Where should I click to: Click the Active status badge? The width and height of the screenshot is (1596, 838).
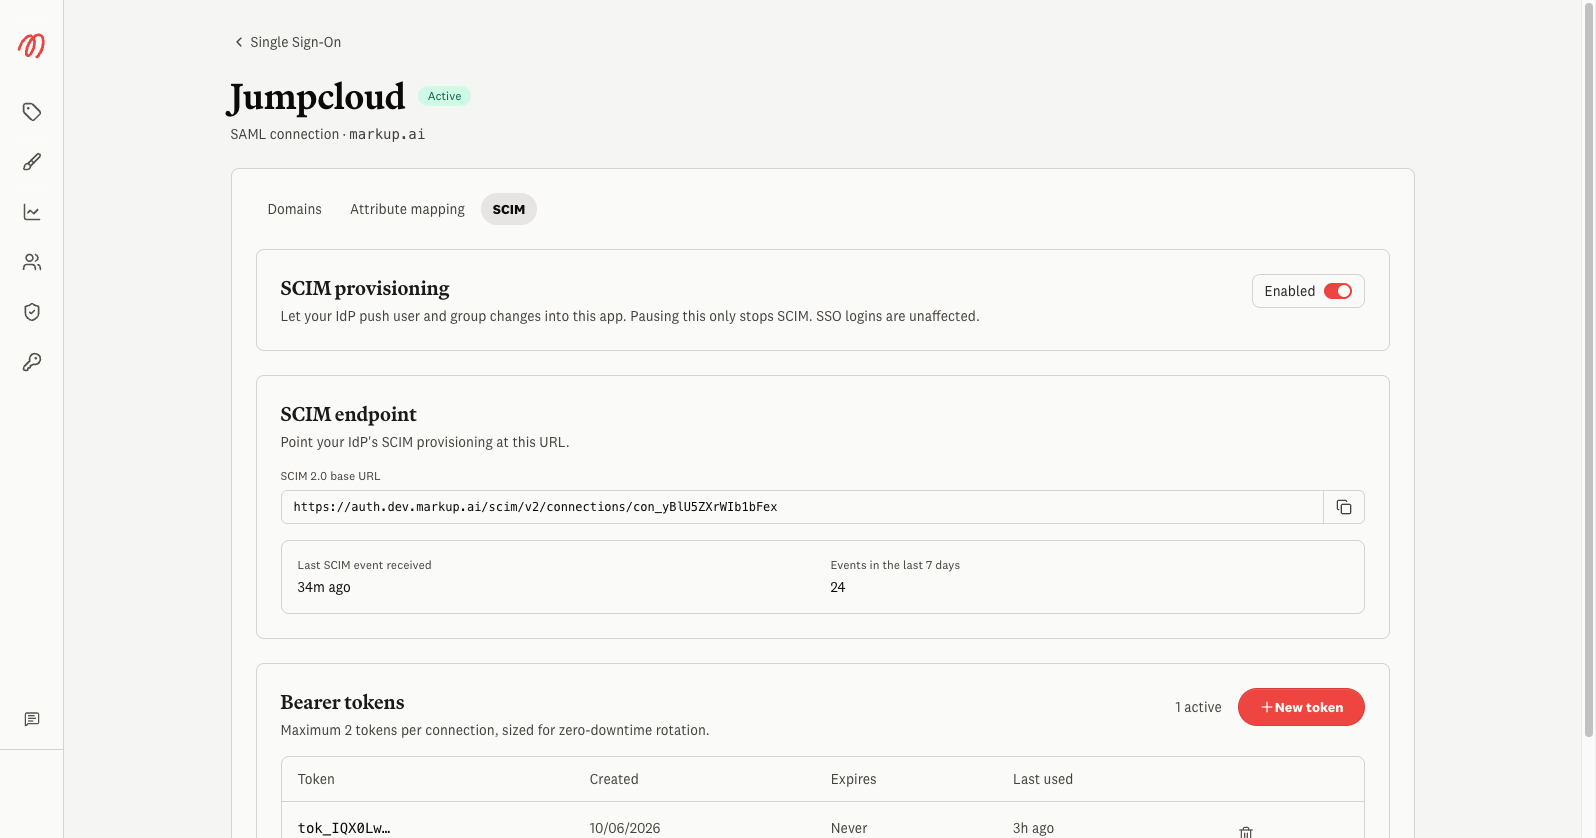[x=445, y=96]
